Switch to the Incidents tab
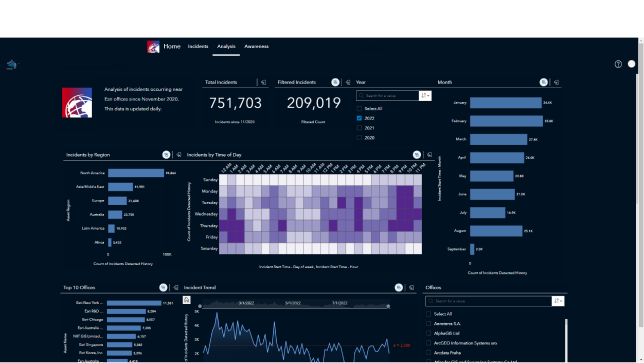This screenshot has height=363, width=644. 198,46
